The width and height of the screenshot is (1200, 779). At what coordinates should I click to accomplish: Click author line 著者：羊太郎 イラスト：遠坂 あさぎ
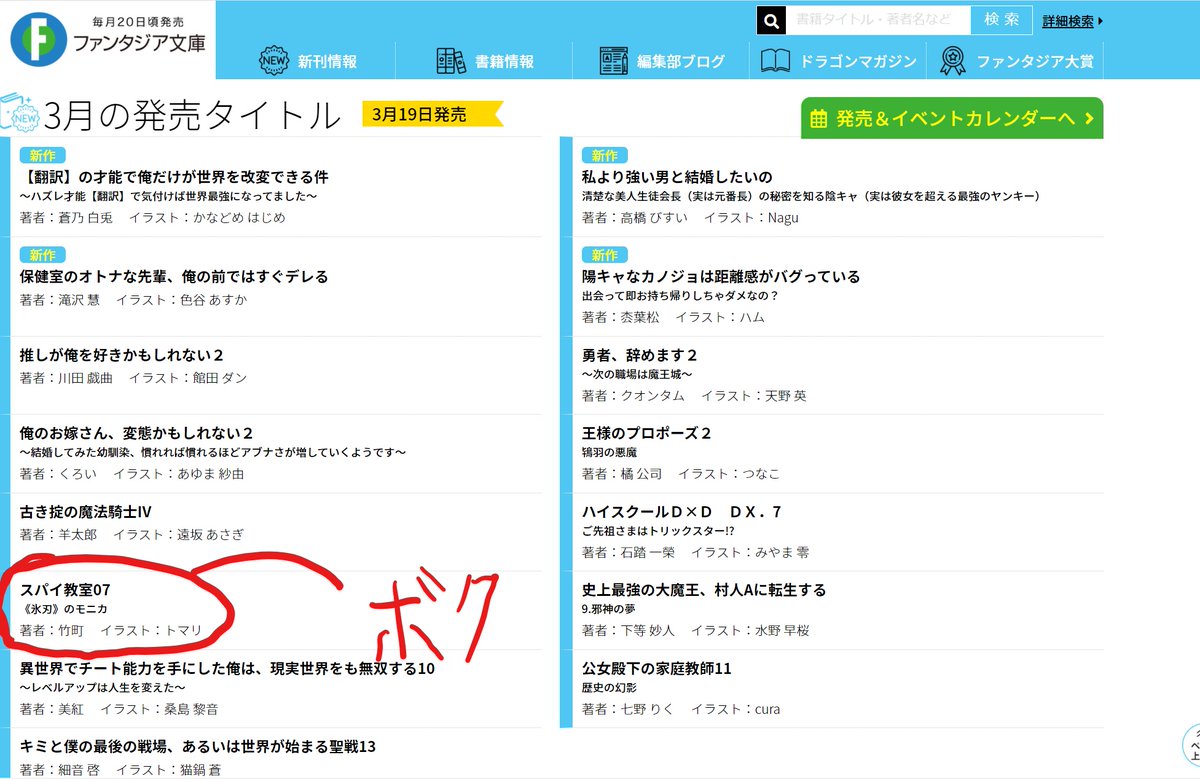[x=132, y=535]
